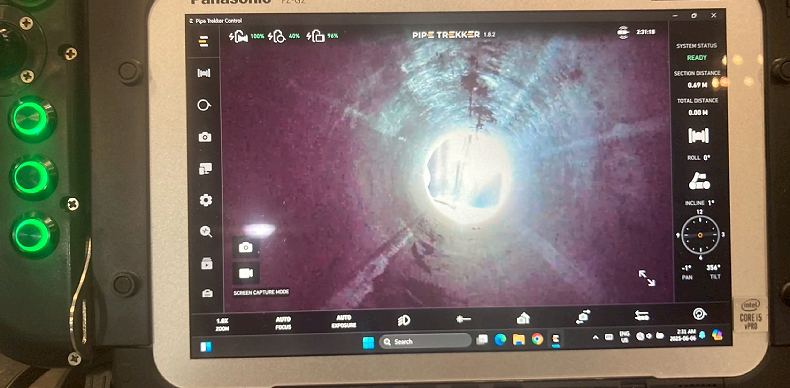The width and height of the screenshot is (790, 388).
Task: Open the media playback folder icon
Action: 206,263
